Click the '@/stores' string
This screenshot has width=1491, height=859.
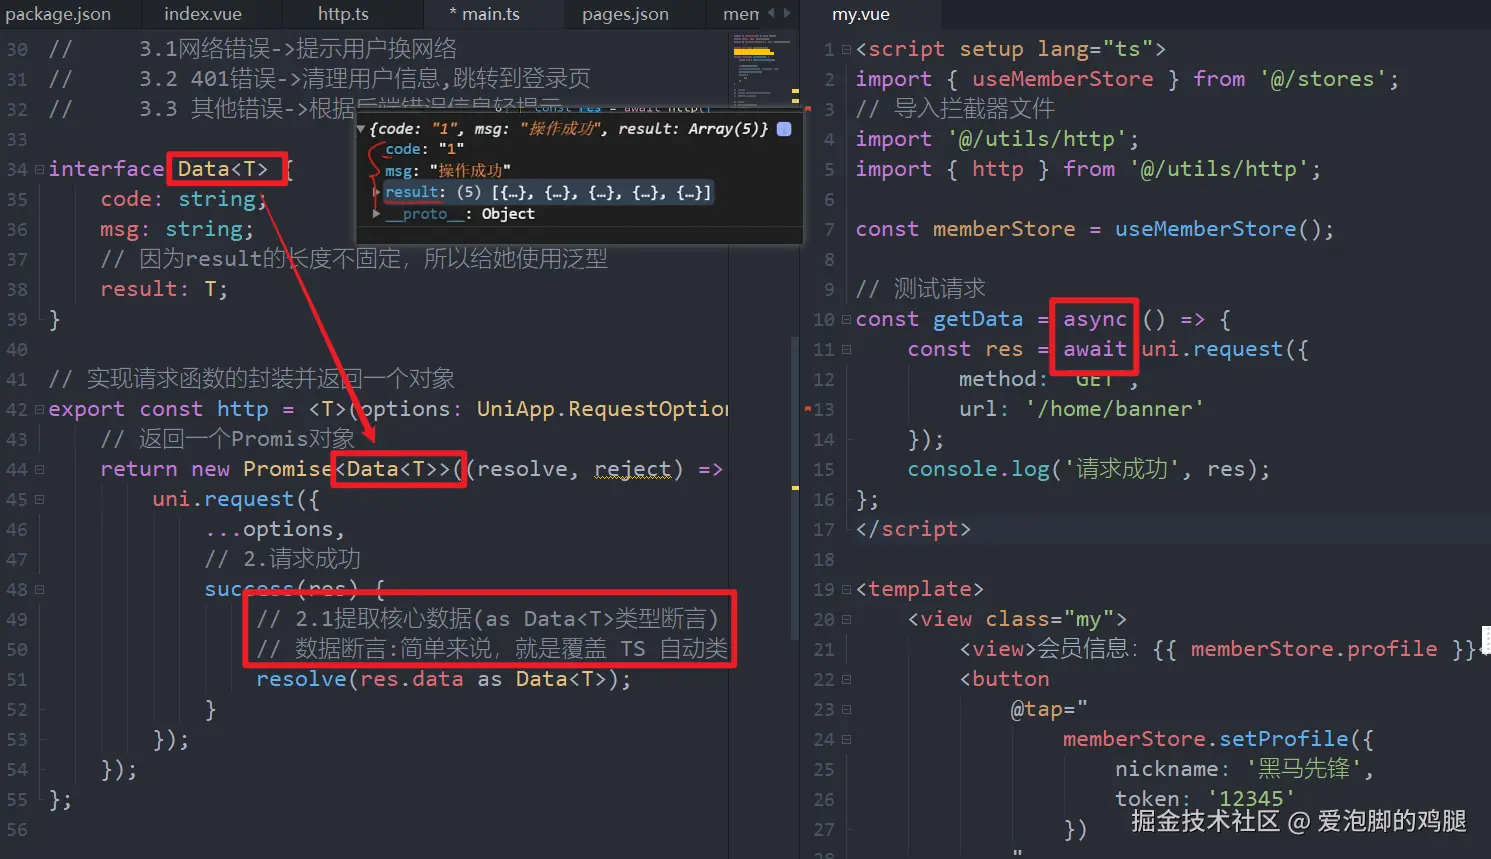(1322, 79)
